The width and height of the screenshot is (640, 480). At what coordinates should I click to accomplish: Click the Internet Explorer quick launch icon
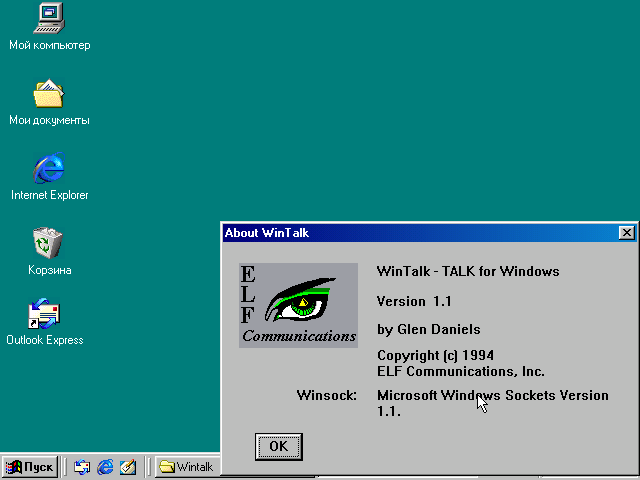coord(105,467)
